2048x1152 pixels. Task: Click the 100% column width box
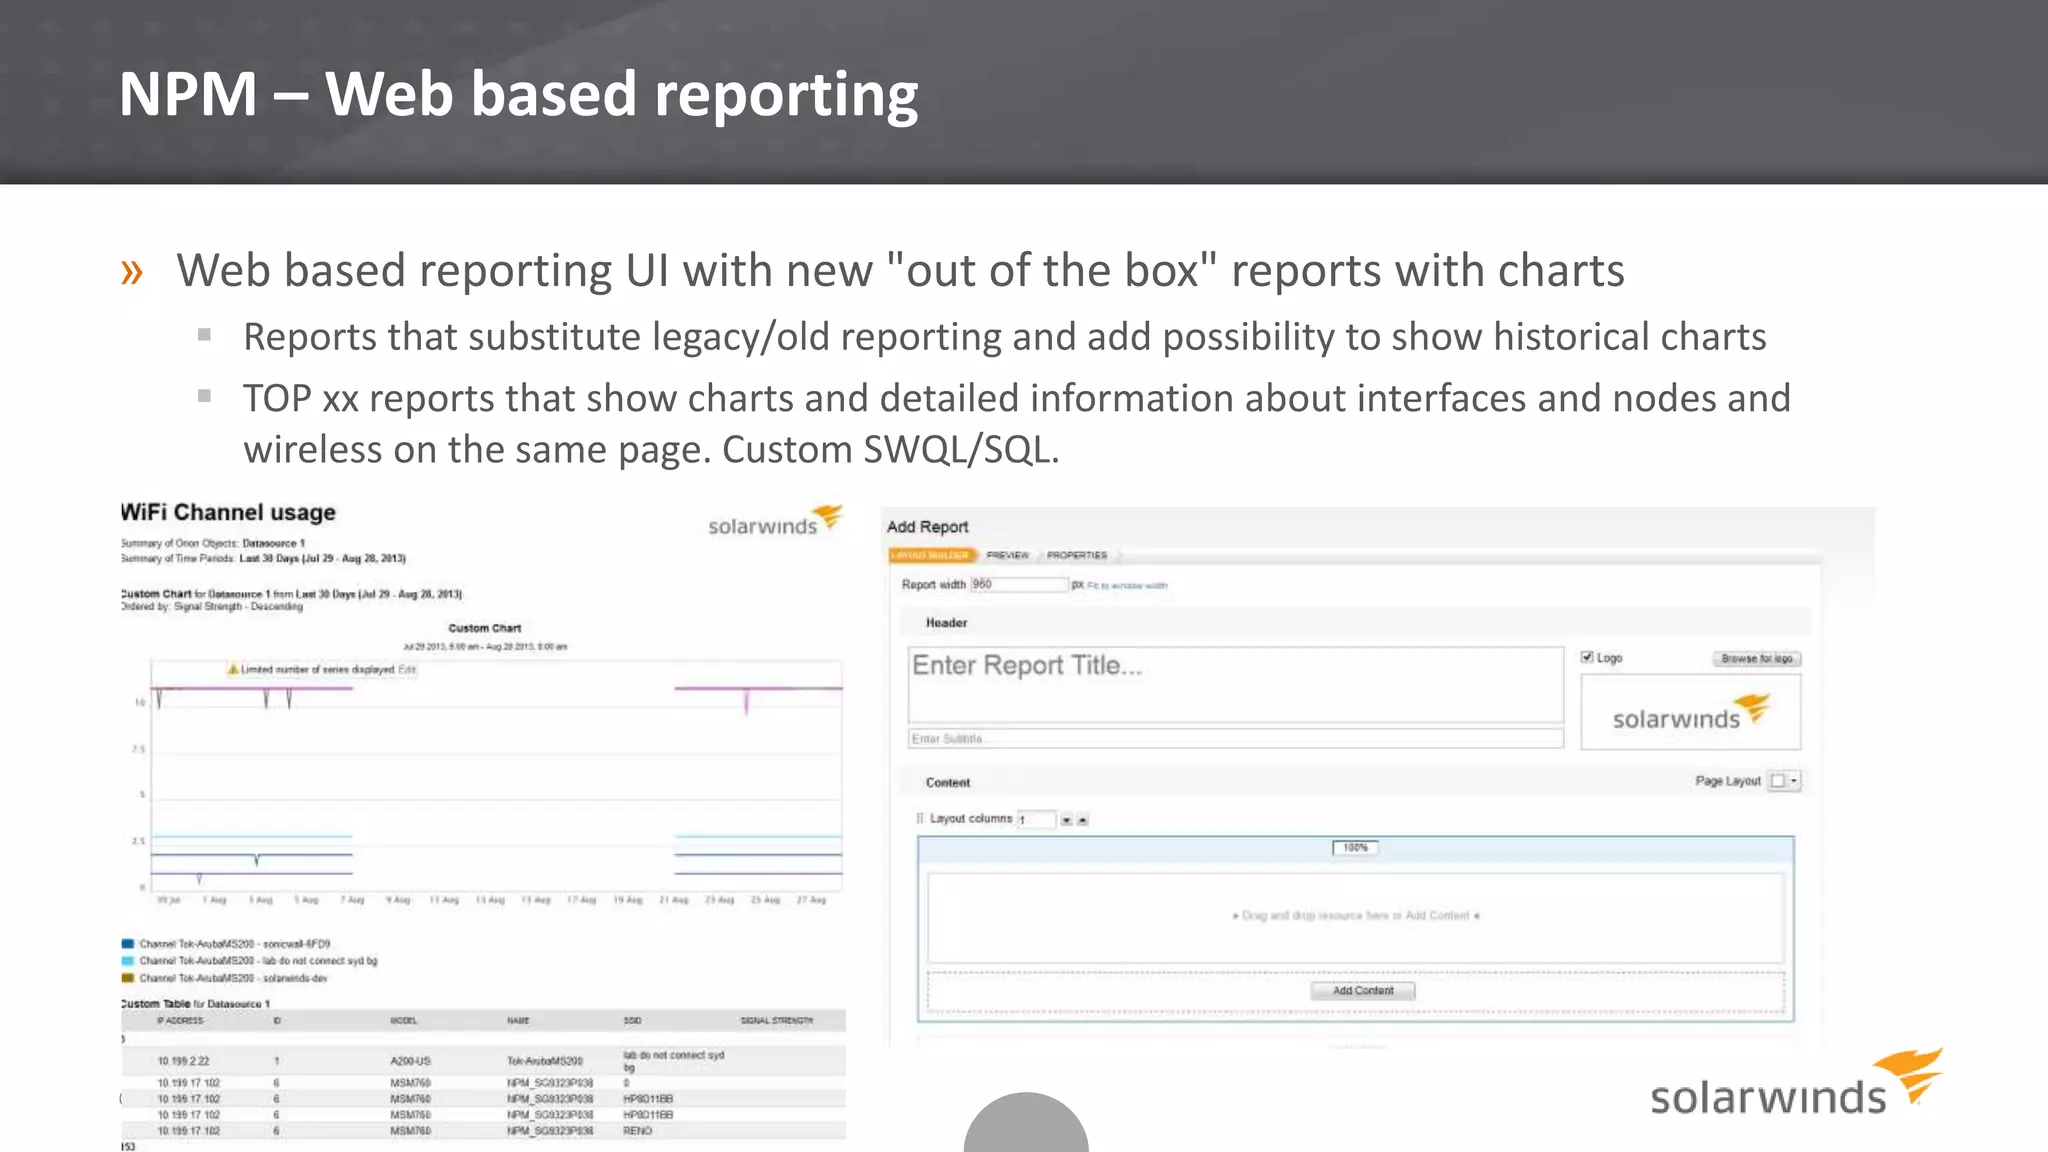[1355, 847]
